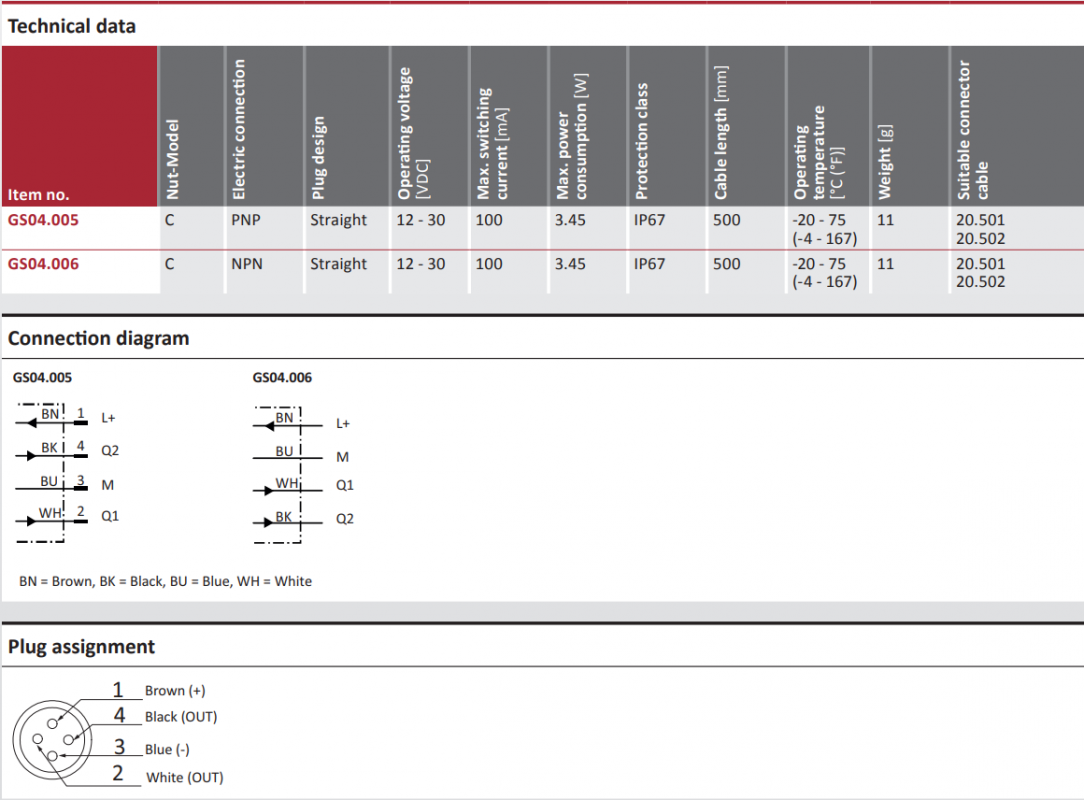Click the round plug pinout drawing
Image resolution: width=1084 pixels, height=800 pixels.
click(52, 740)
